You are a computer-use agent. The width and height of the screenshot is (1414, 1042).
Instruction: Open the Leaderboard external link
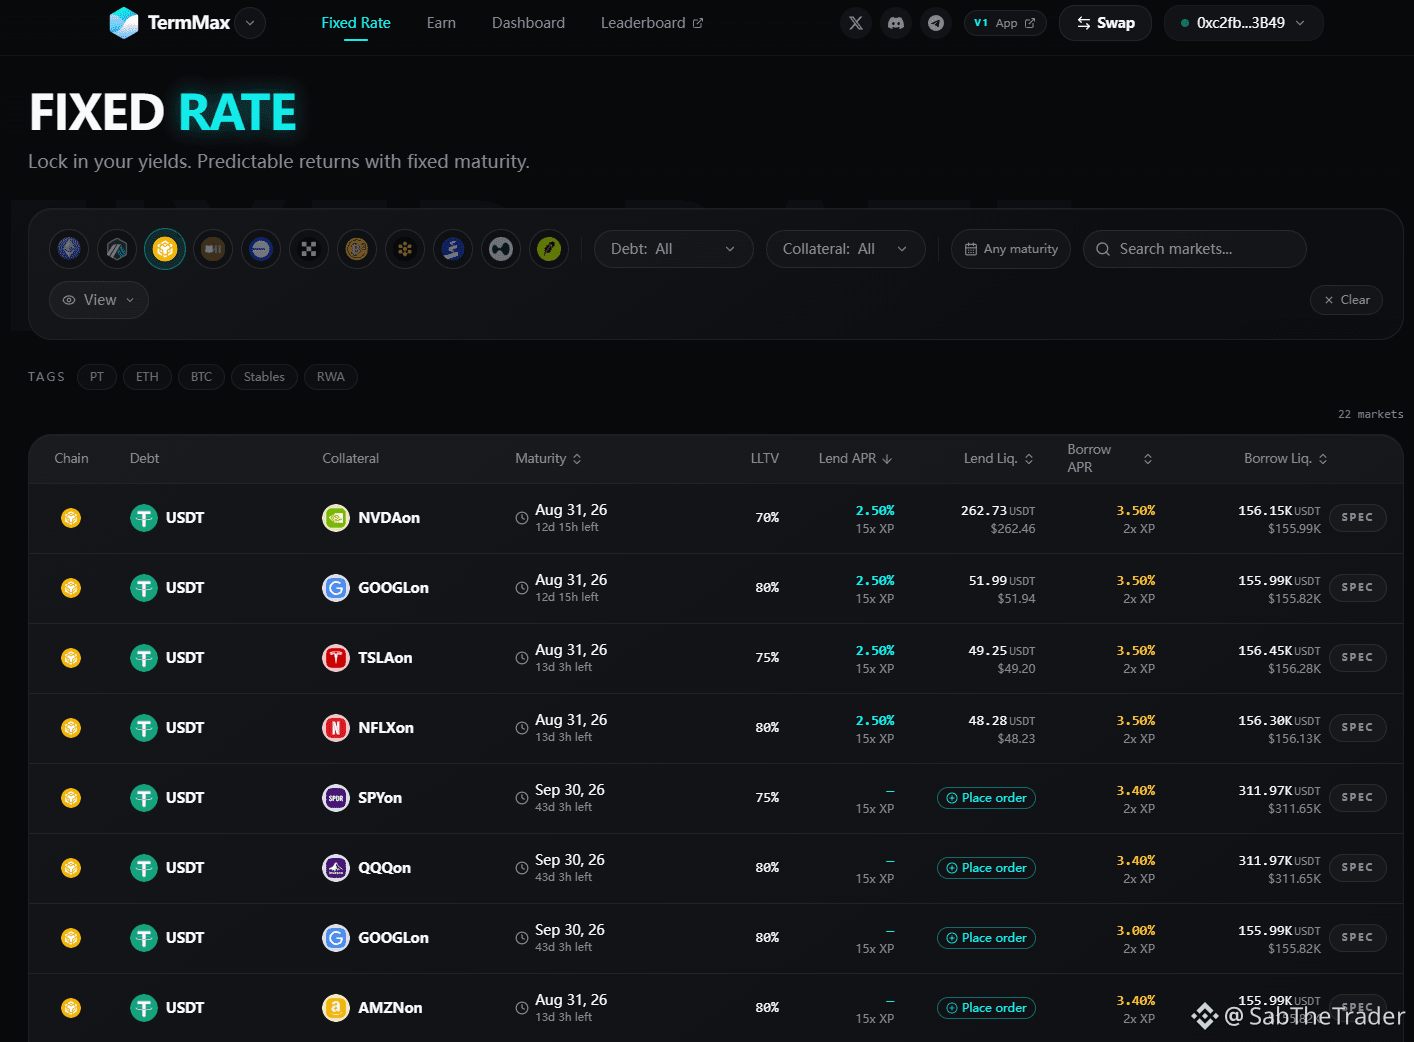point(652,23)
